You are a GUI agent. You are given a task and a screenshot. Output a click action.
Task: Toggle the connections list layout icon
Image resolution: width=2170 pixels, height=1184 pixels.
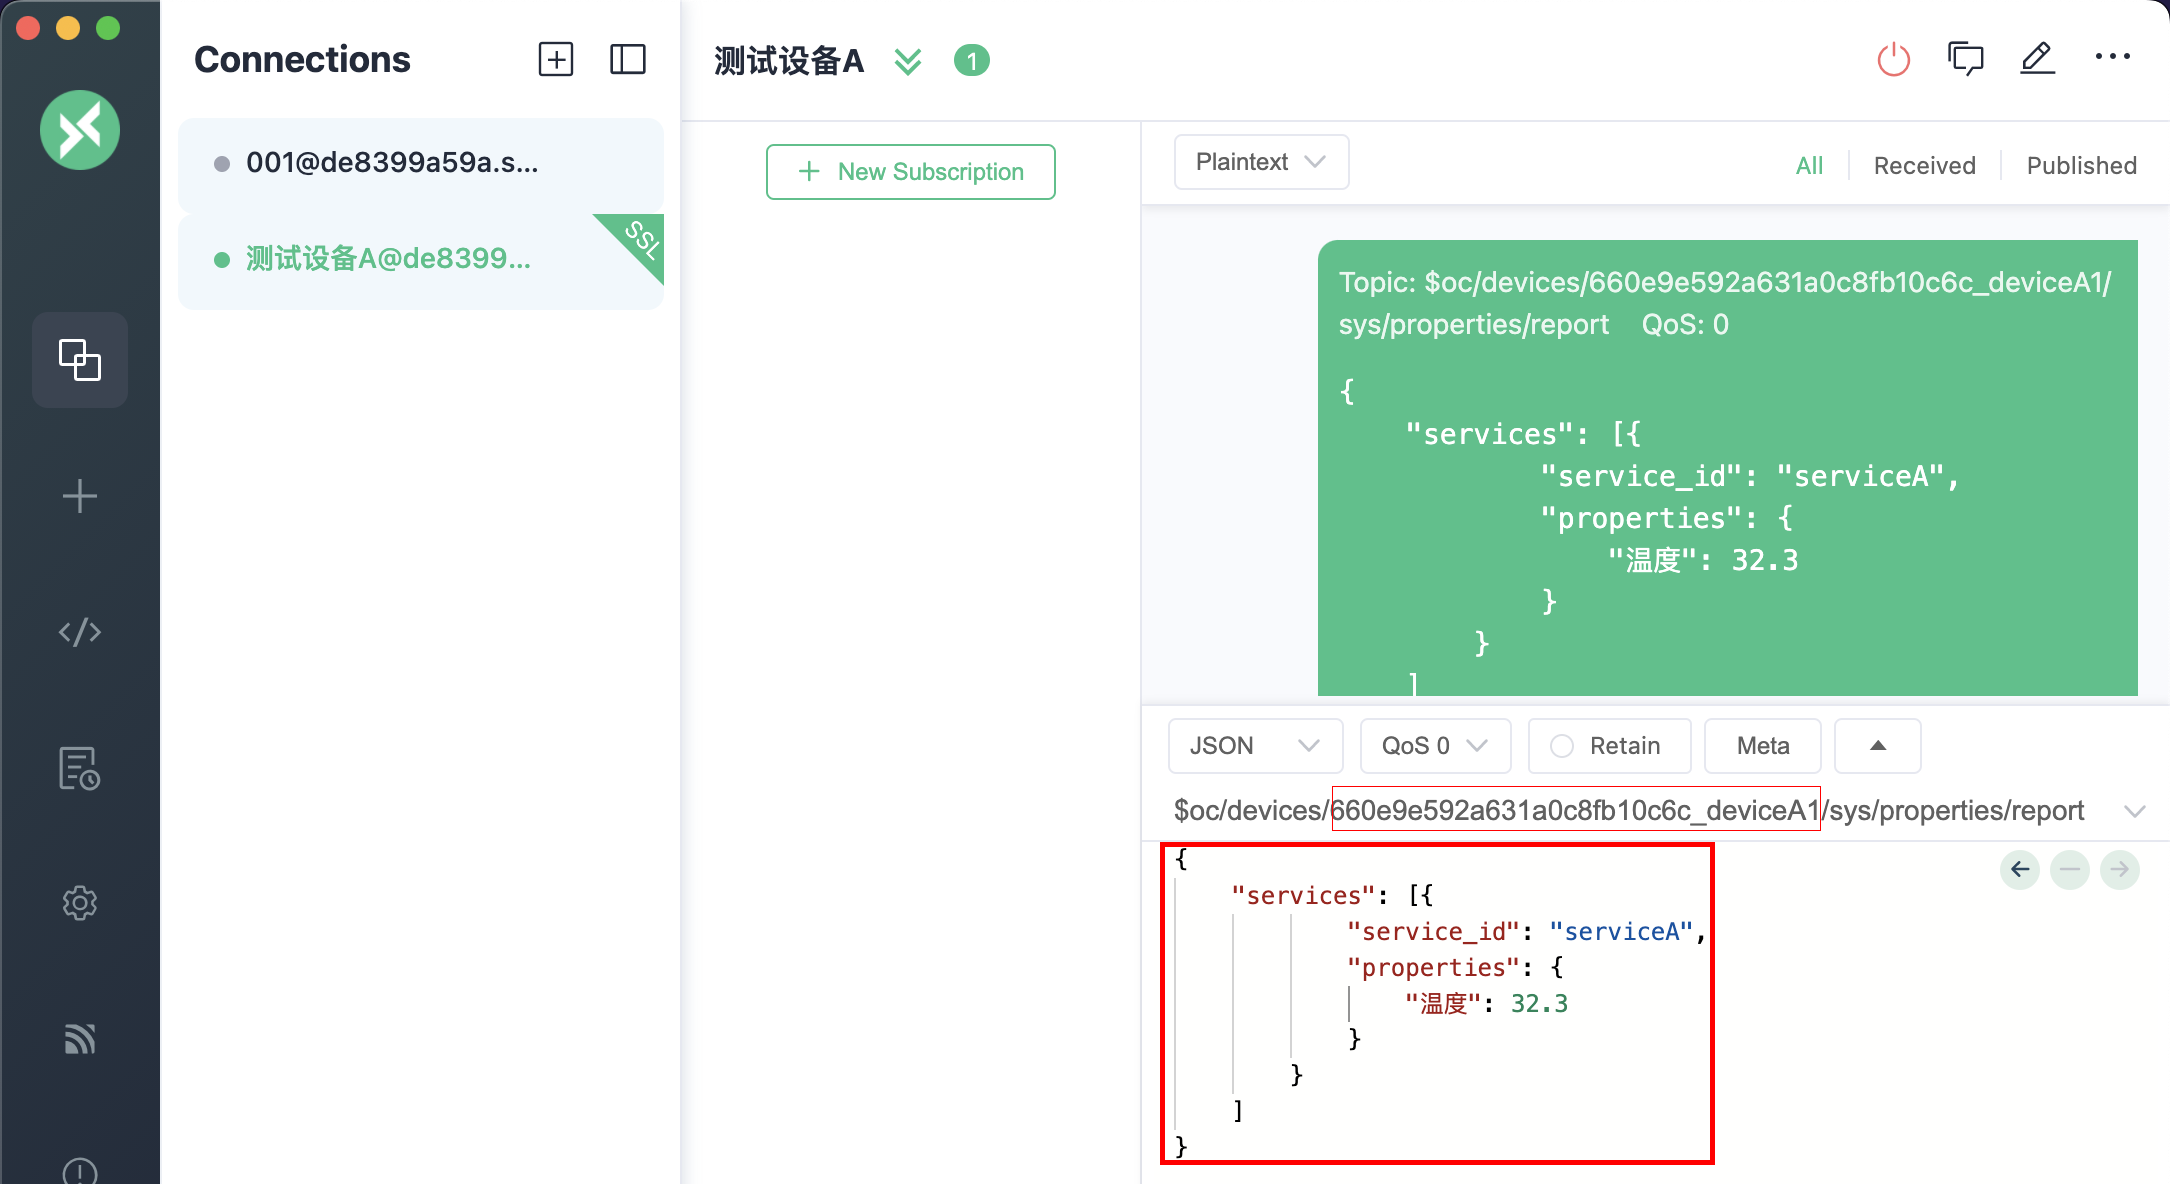[628, 60]
